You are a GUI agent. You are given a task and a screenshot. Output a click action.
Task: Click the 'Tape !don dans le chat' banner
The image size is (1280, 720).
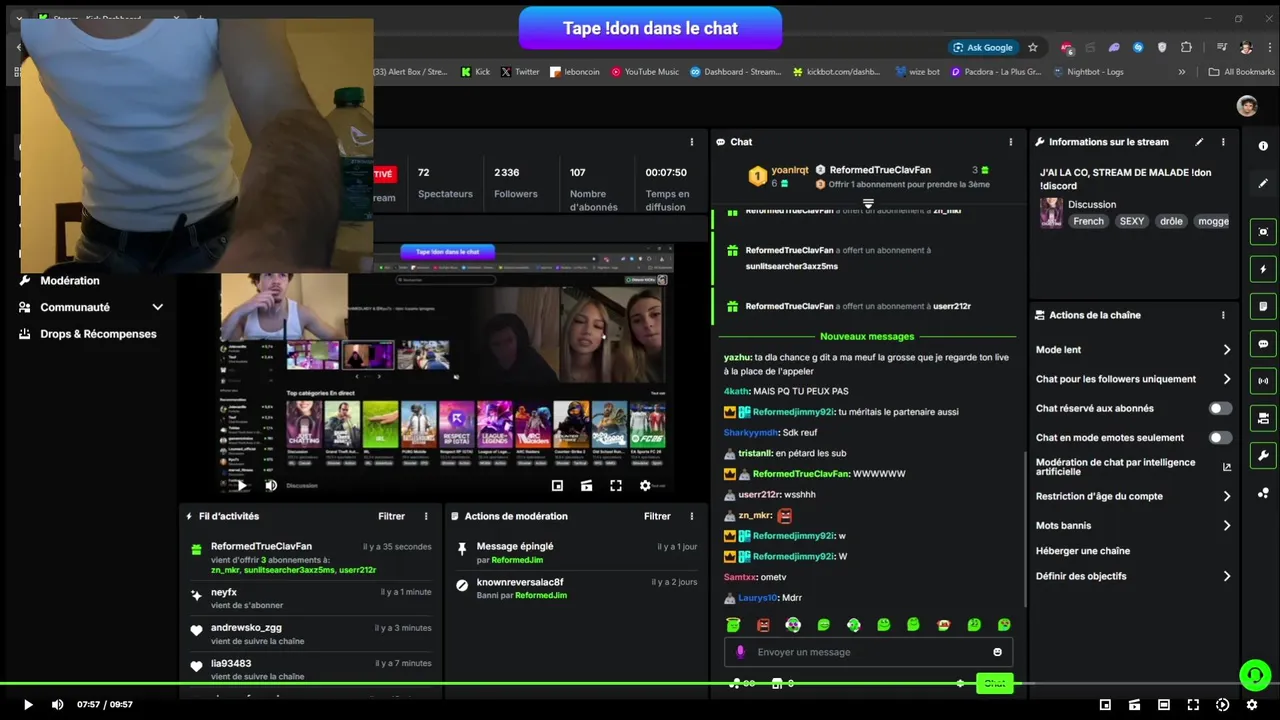[650, 28]
